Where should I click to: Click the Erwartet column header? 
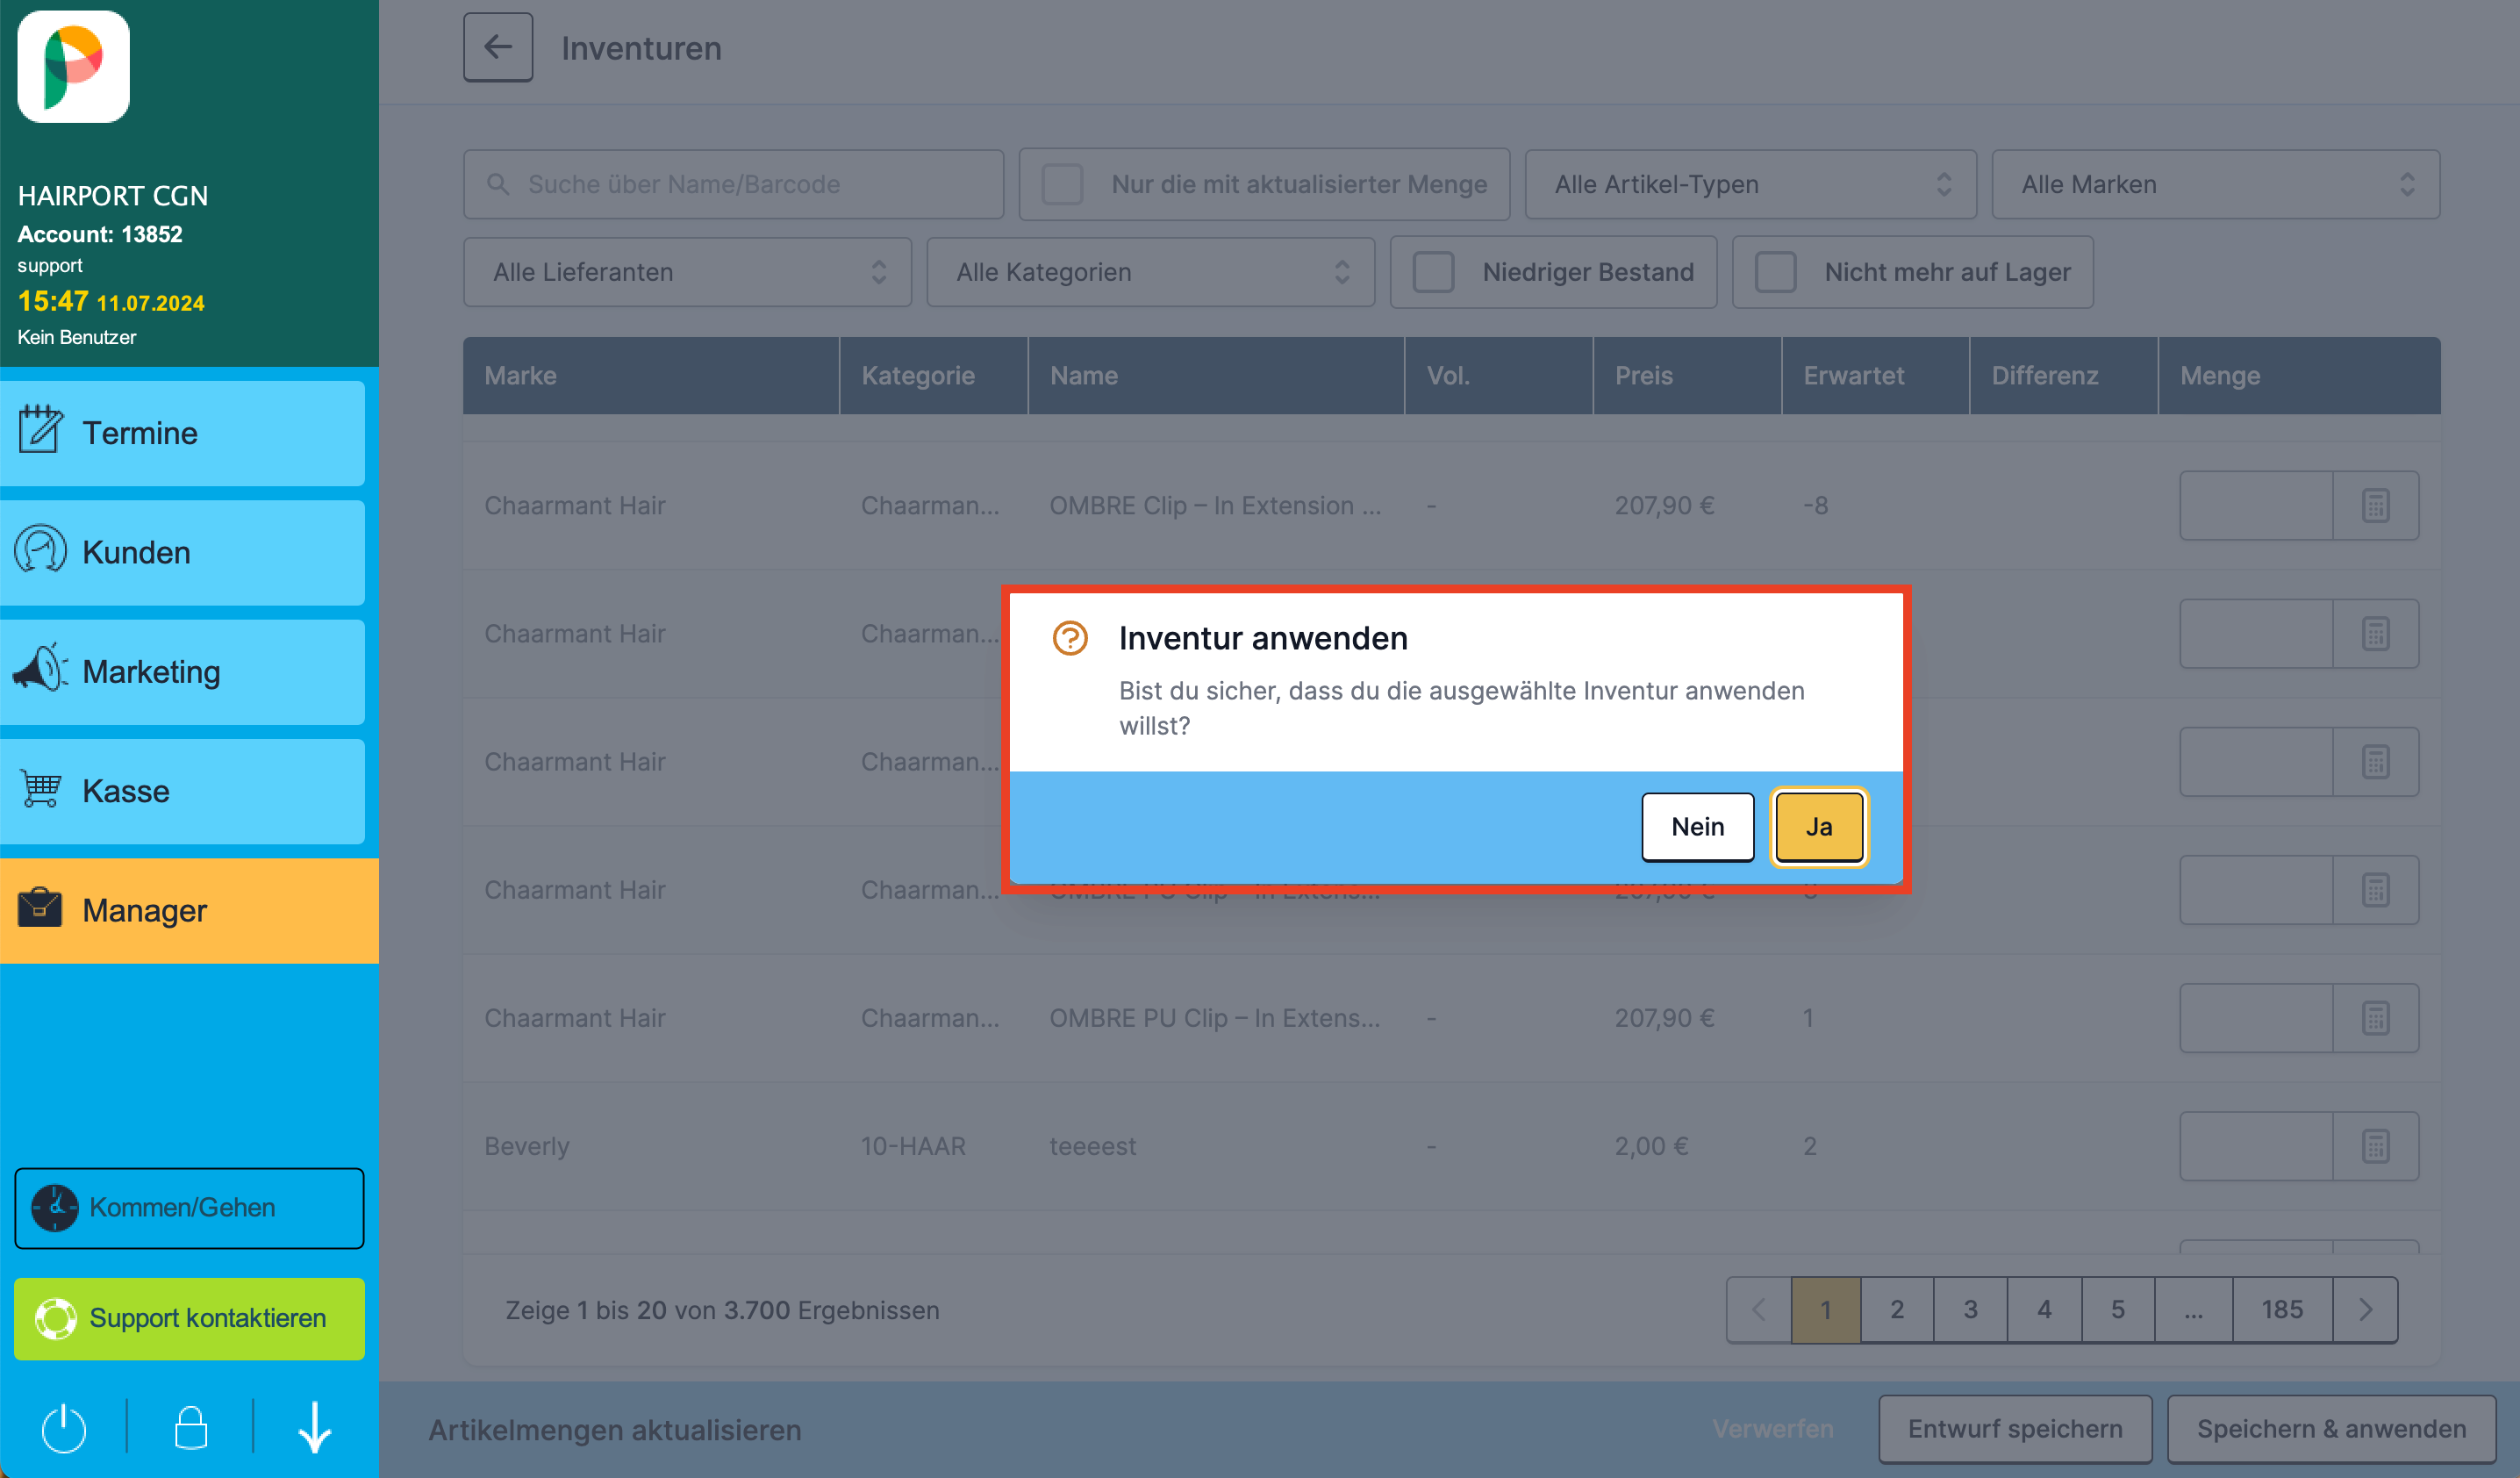coord(1875,376)
